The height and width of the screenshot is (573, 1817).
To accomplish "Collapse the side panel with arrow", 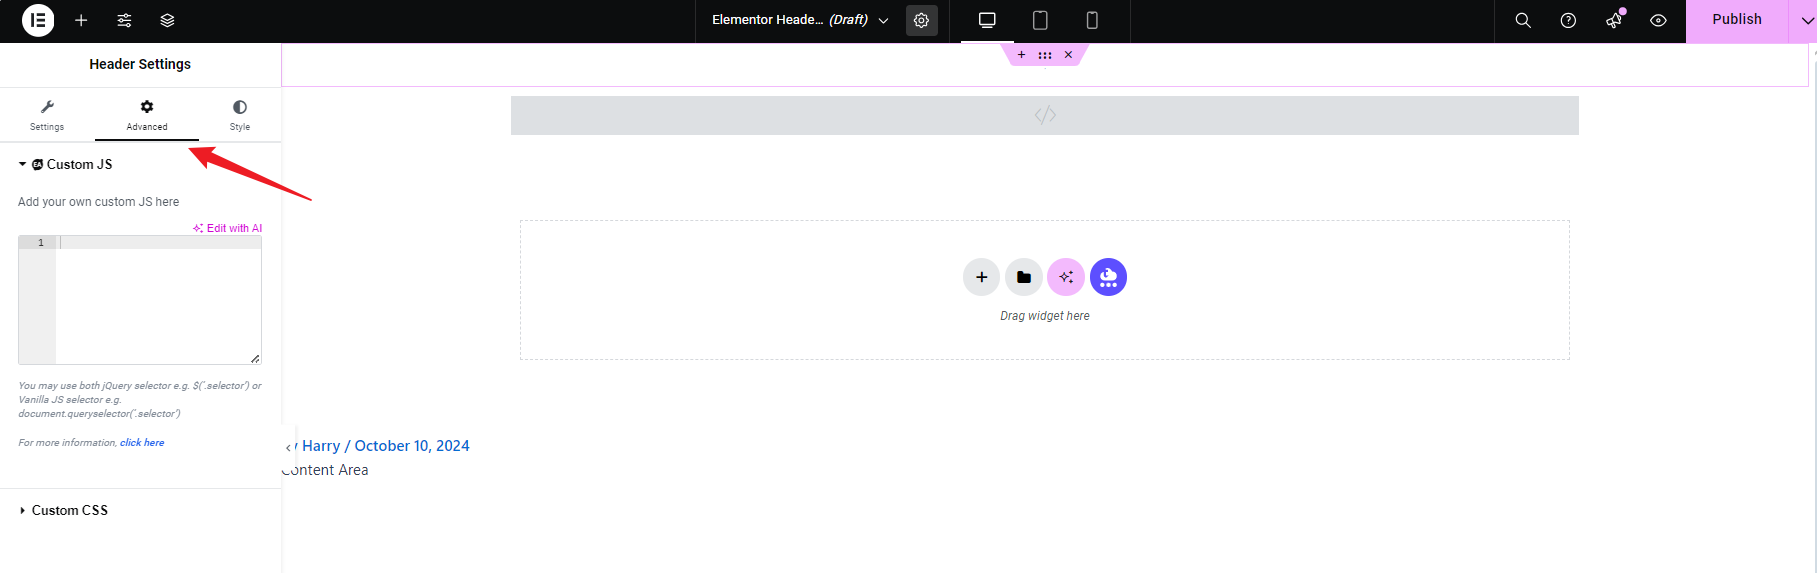I will pyautogui.click(x=288, y=447).
